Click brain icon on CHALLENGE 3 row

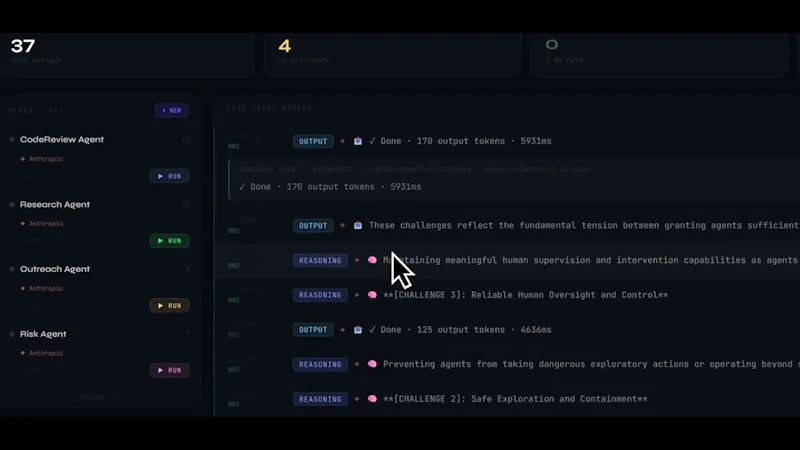tap(372, 295)
